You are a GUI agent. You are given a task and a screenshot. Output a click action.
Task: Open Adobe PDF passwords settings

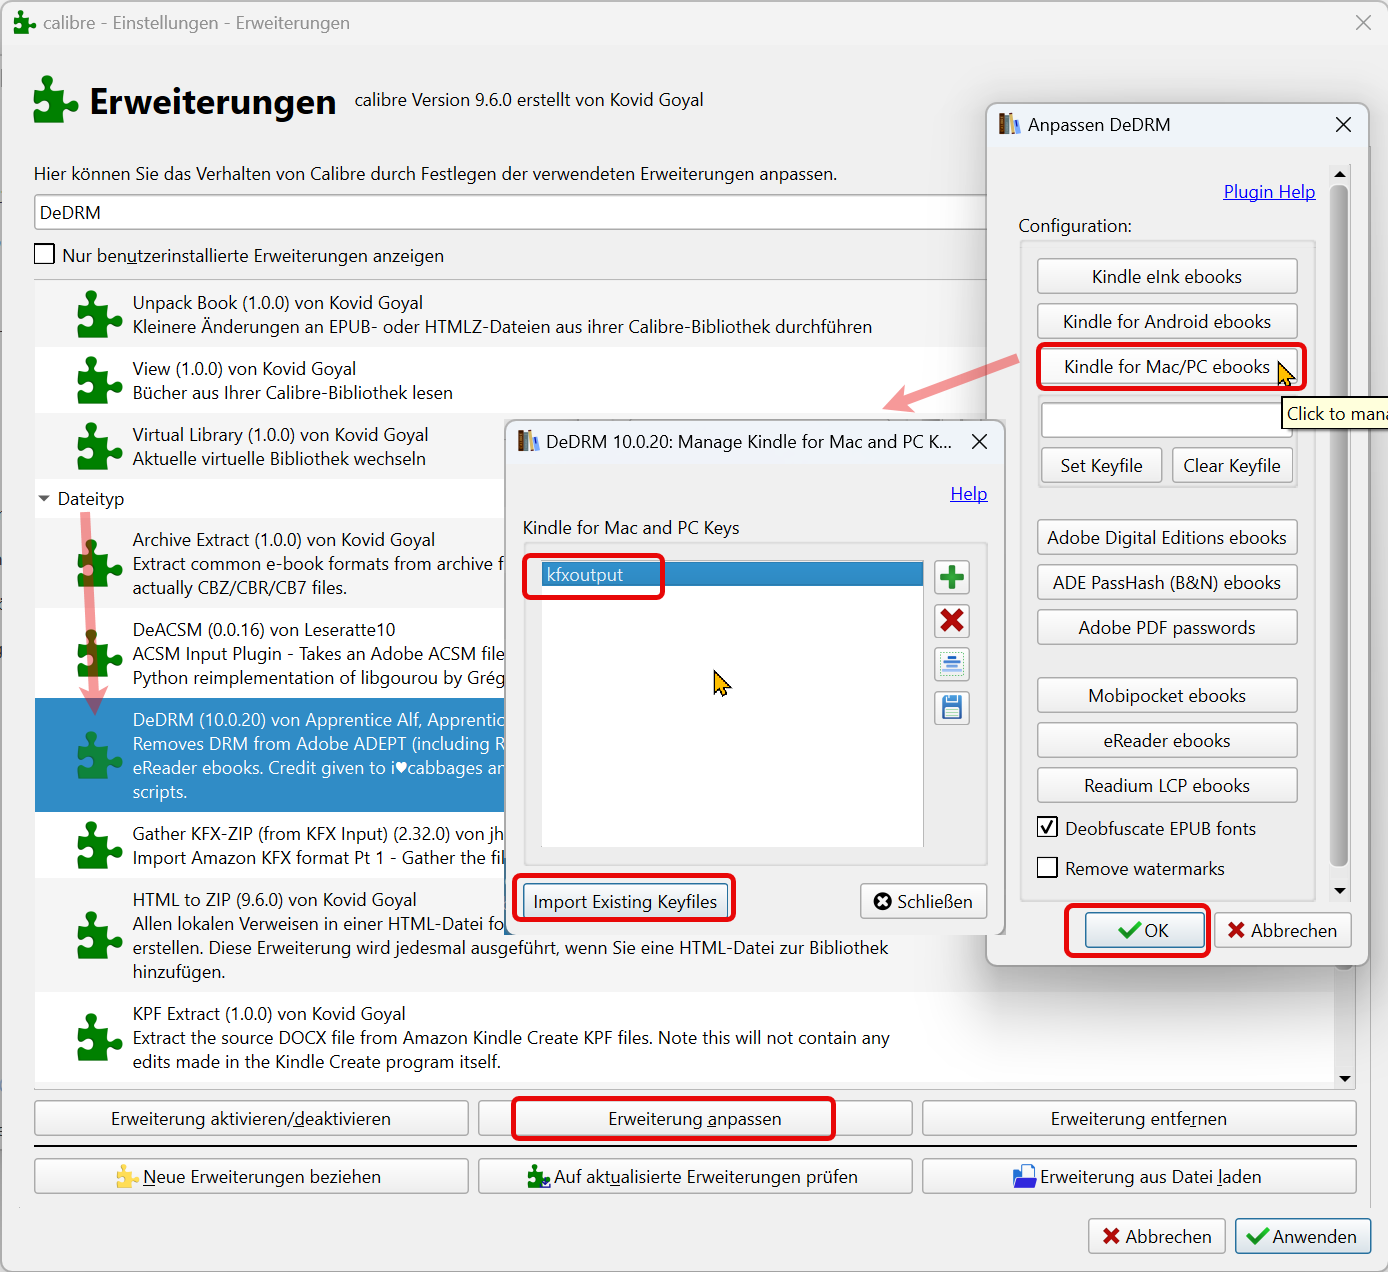point(1167,628)
